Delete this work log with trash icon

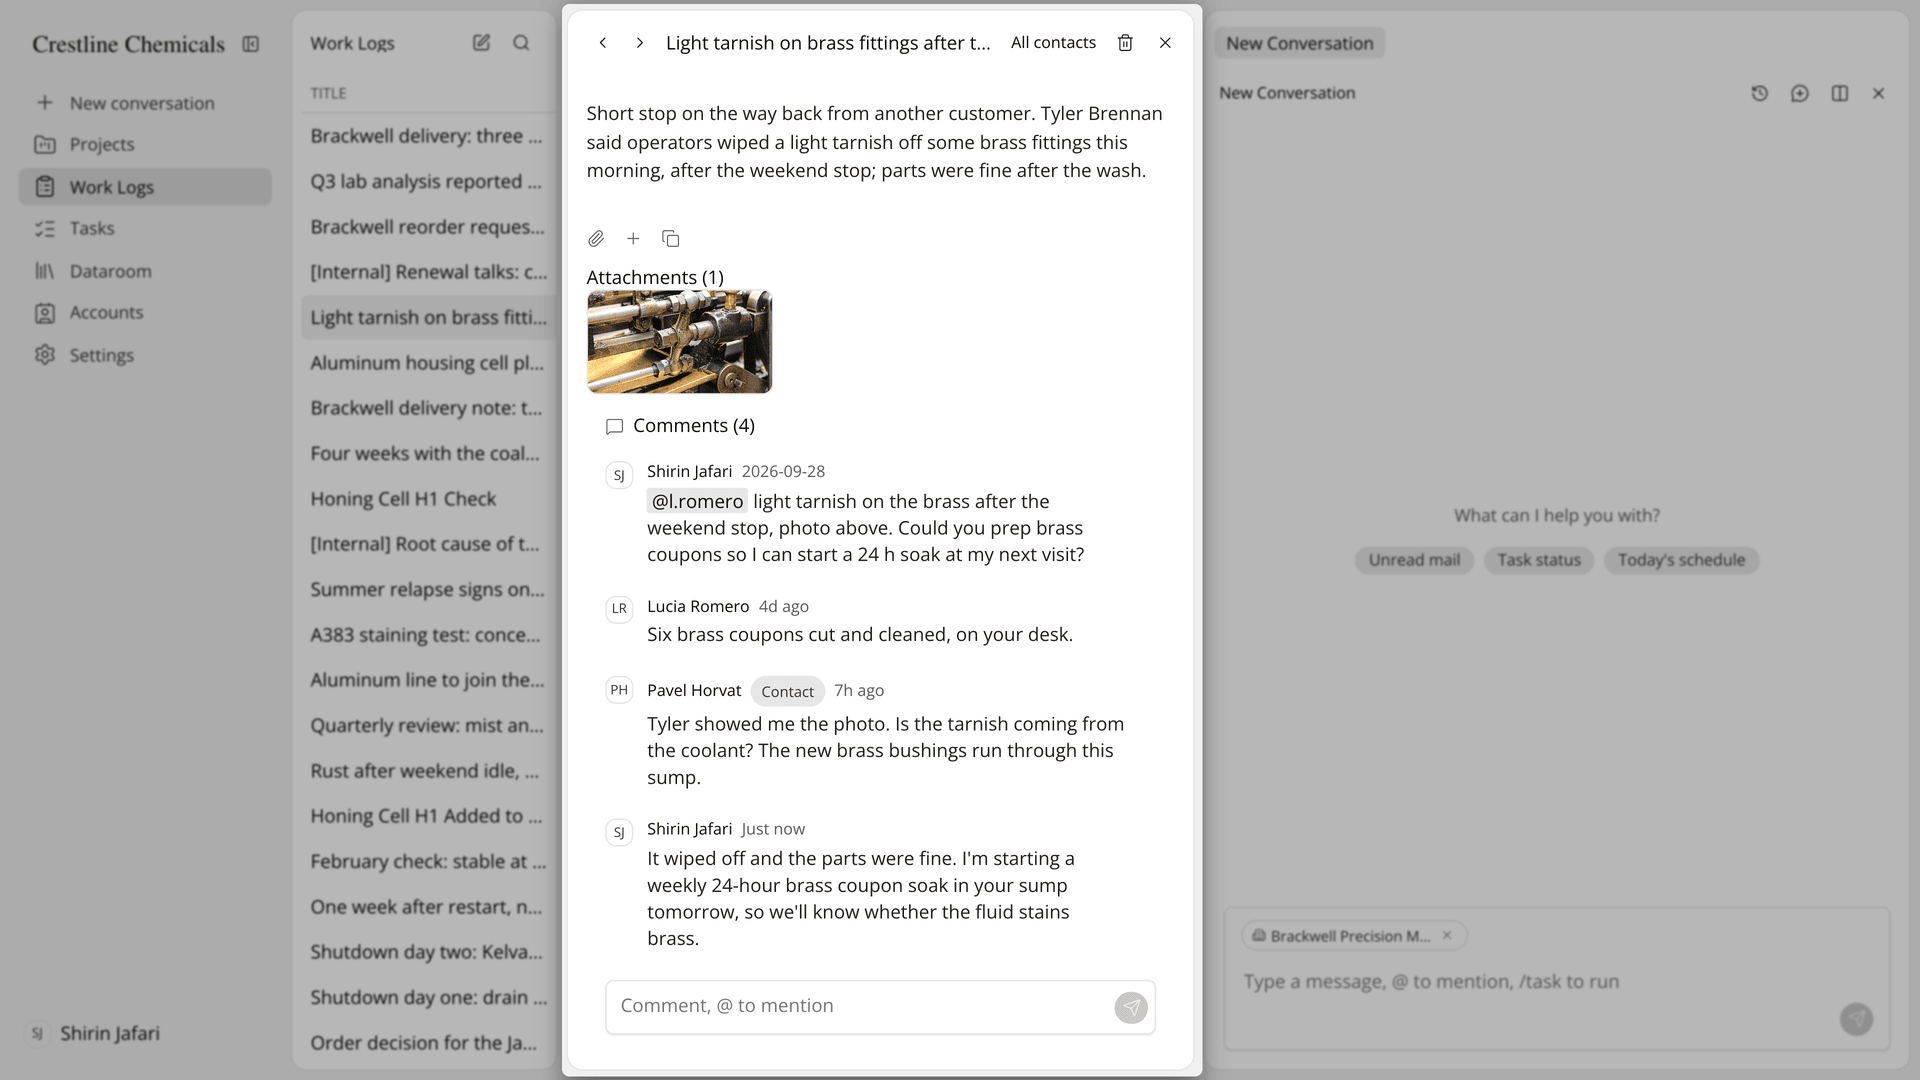click(1125, 43)
